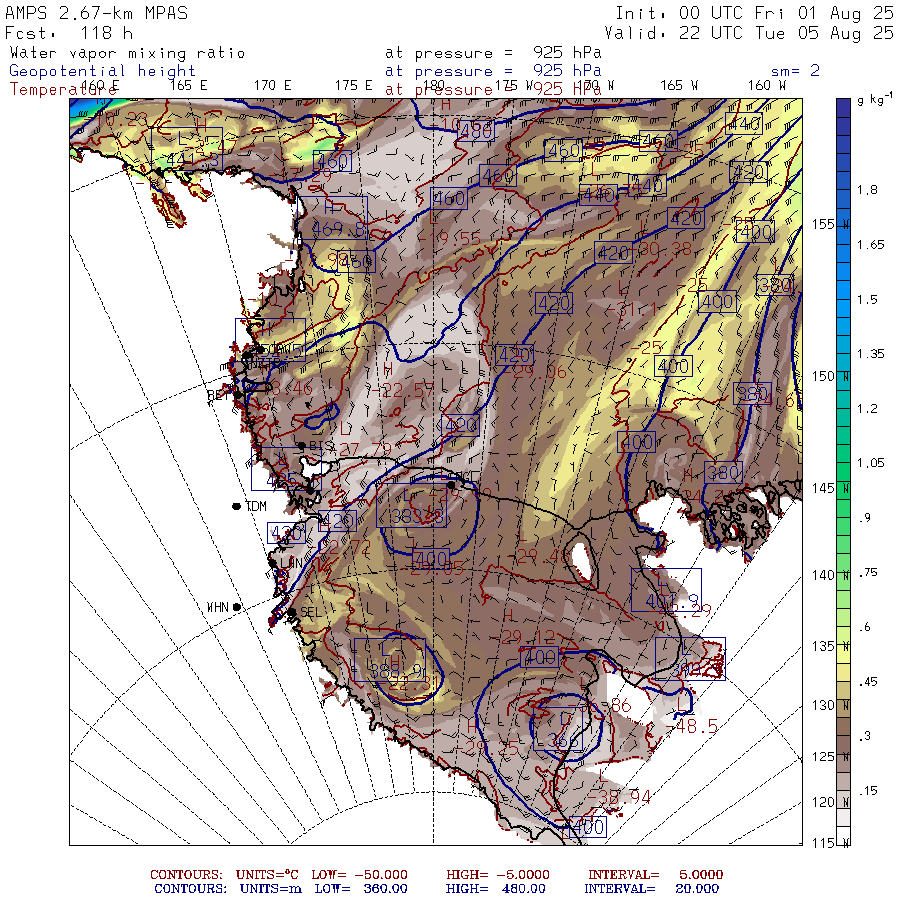
Task: Click the blue 'UNITS=m' legend text
Action: [x=270, y=889]
